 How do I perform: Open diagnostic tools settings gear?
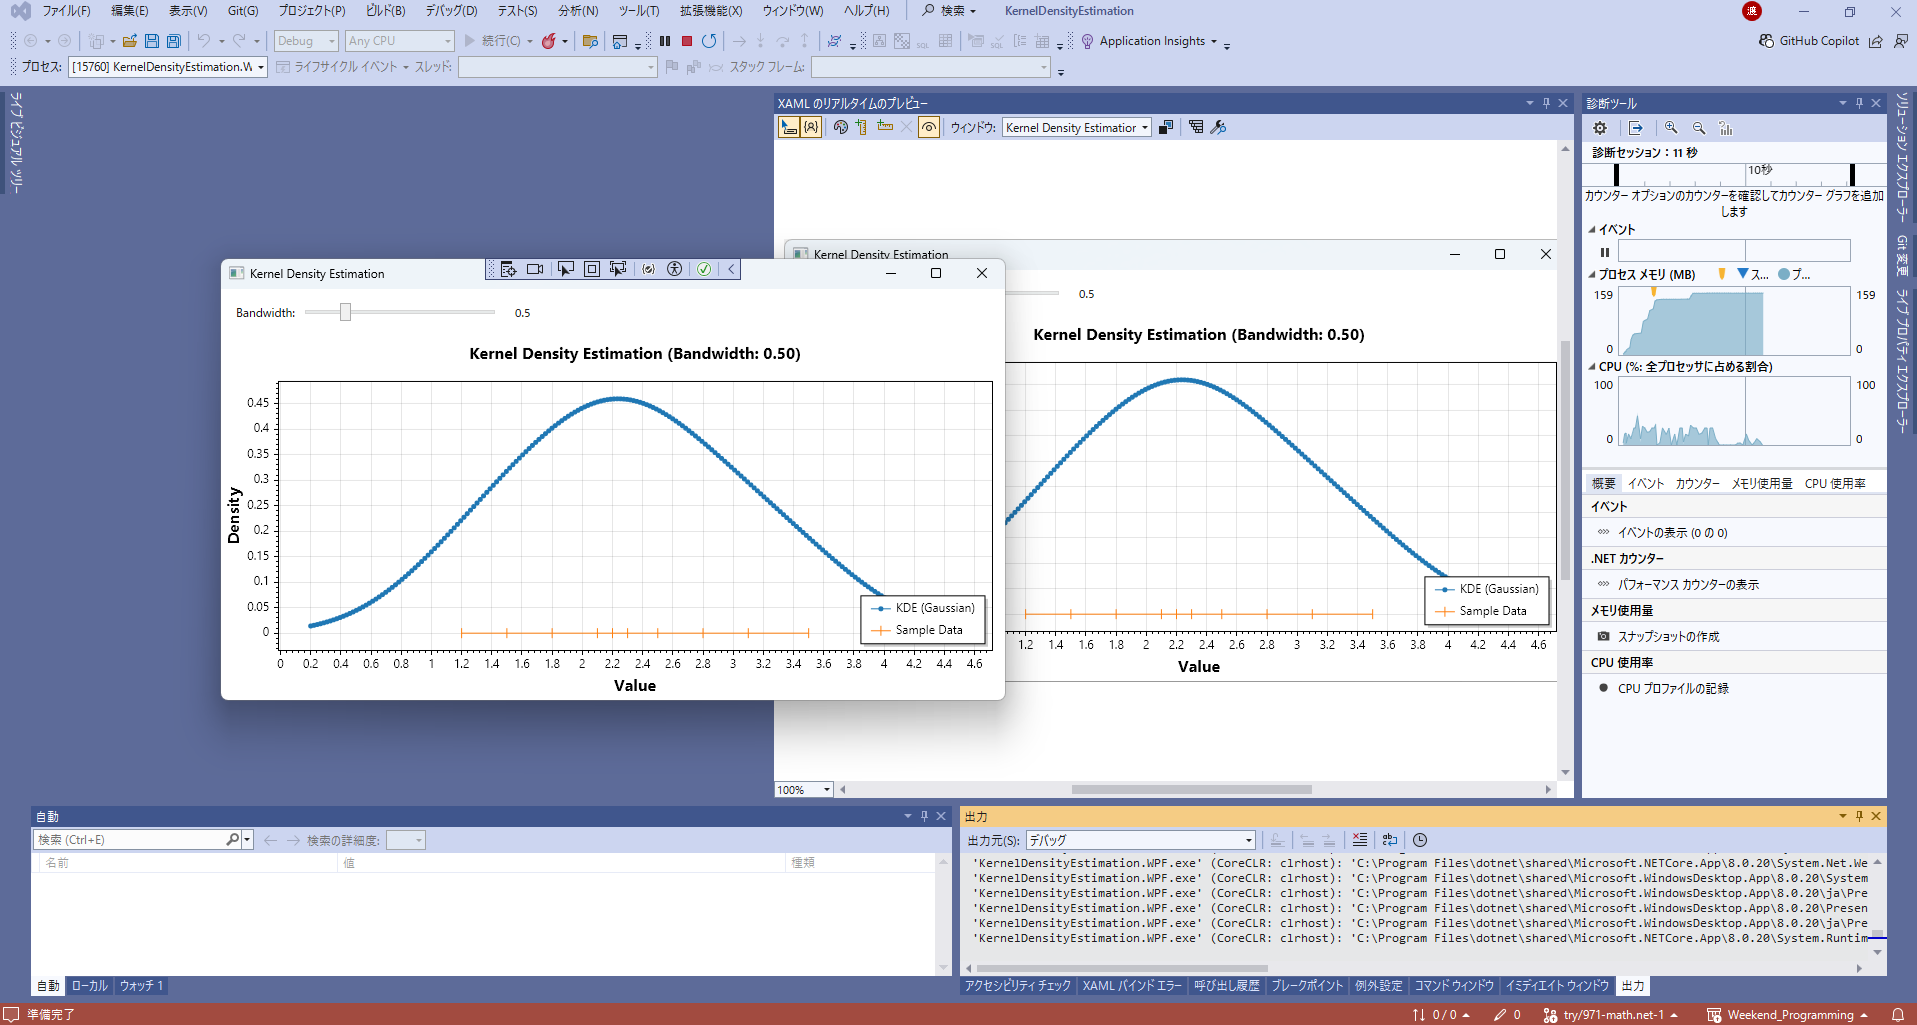click(x=1600, y=128)
